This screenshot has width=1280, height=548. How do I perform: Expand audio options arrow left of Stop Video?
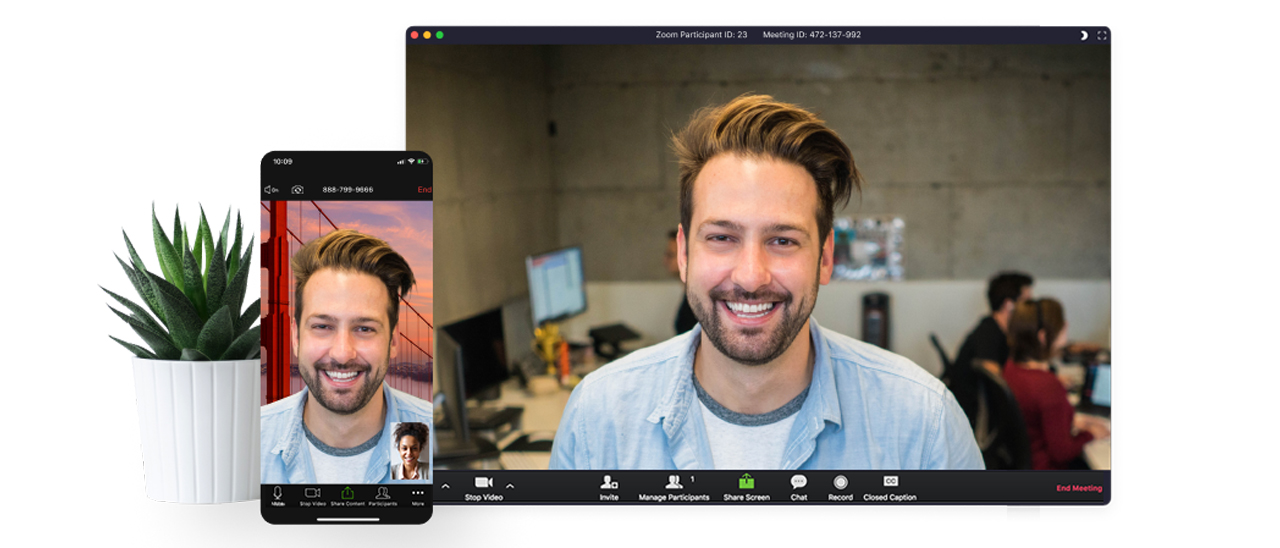tap(445, 486)
